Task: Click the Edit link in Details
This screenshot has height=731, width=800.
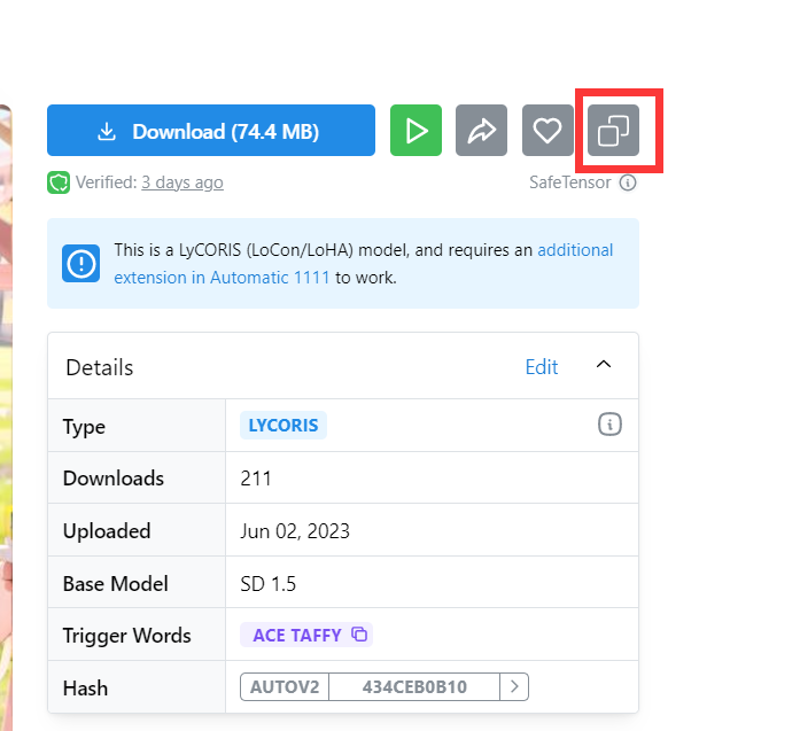Action: 541,367
